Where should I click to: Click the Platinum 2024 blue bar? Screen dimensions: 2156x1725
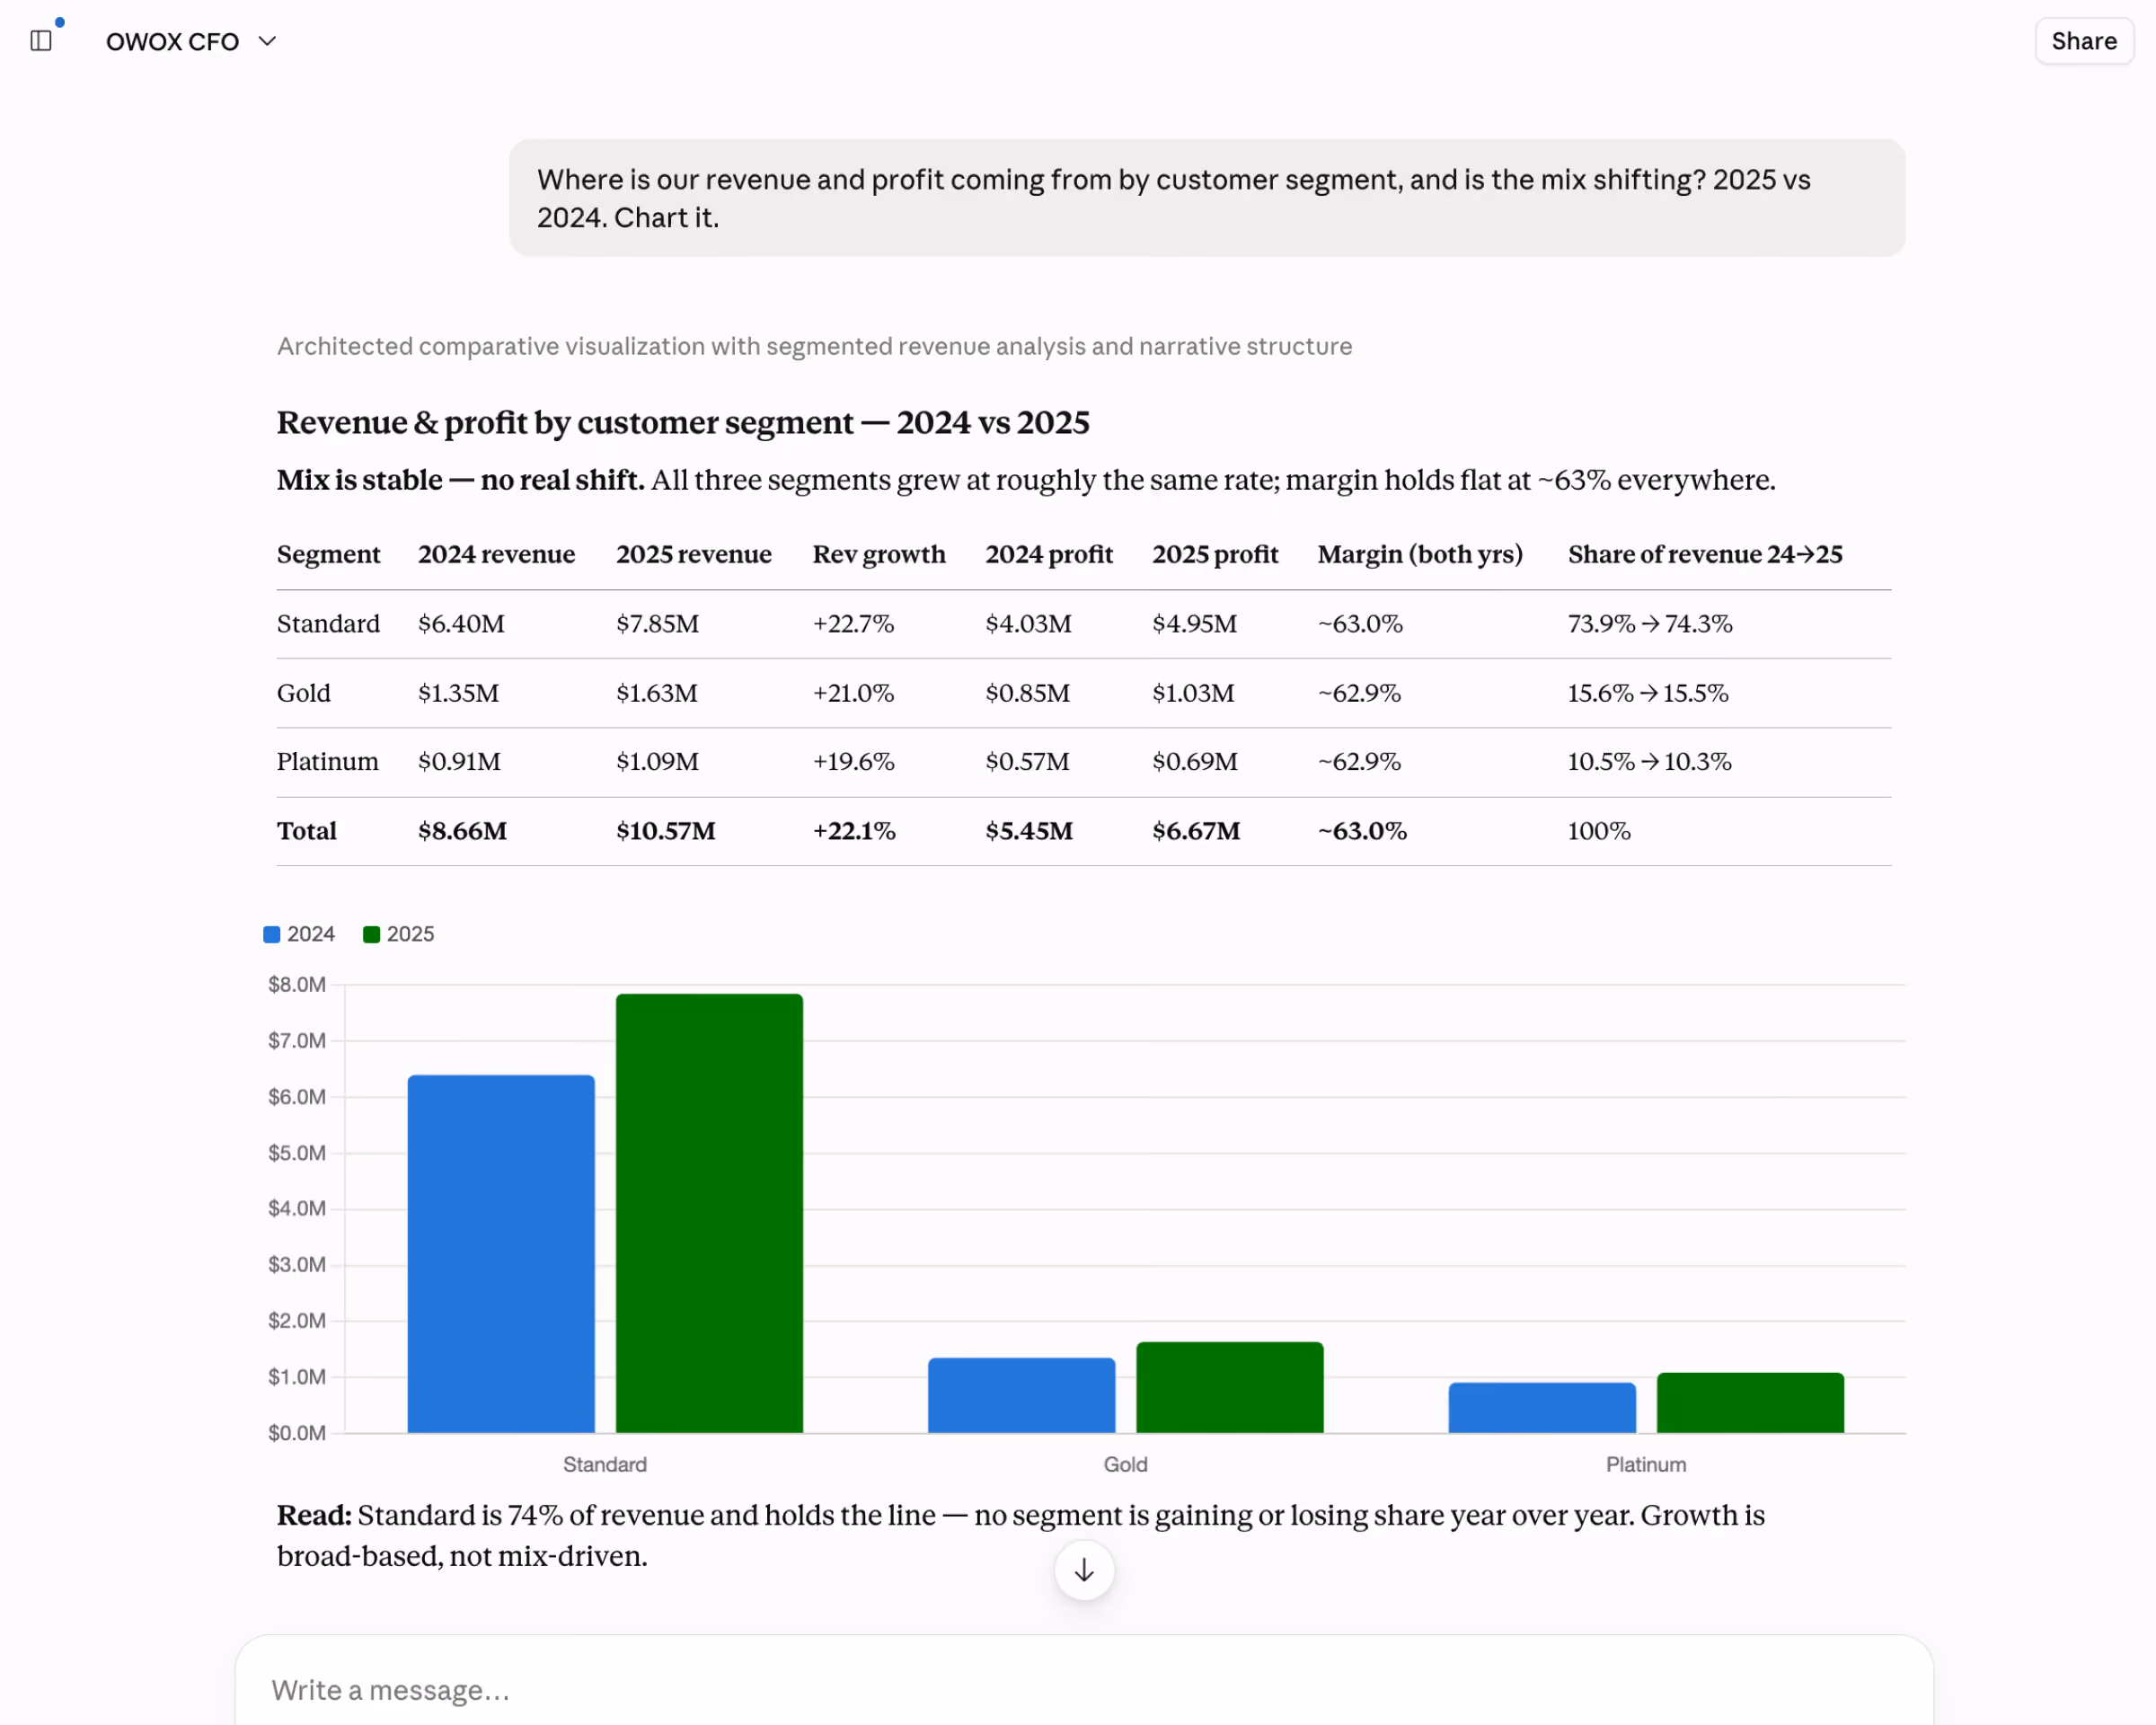1542,1408
